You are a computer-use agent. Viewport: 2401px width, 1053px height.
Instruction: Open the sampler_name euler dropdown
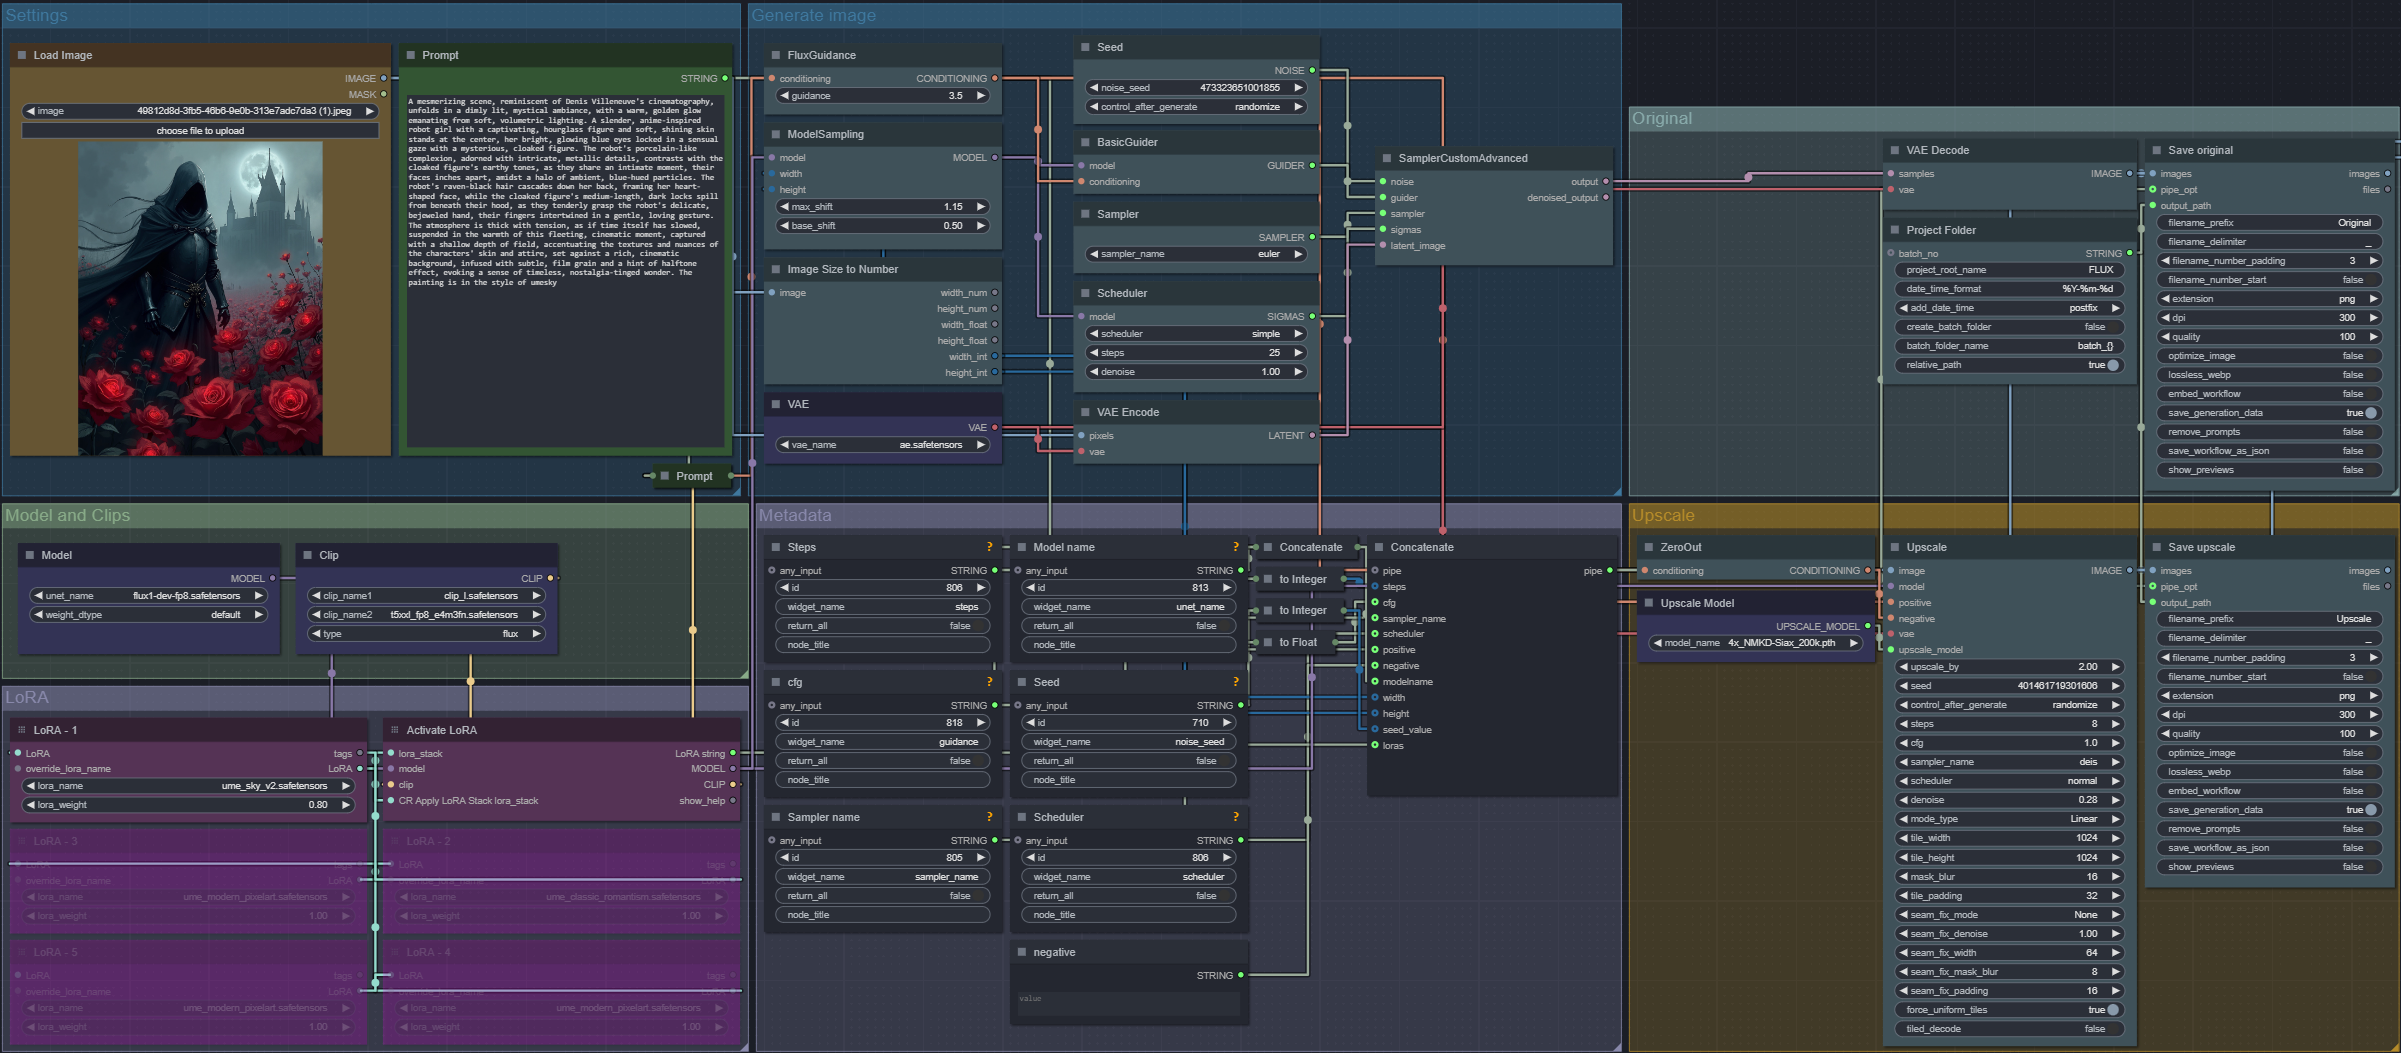tap(1196, 254)
